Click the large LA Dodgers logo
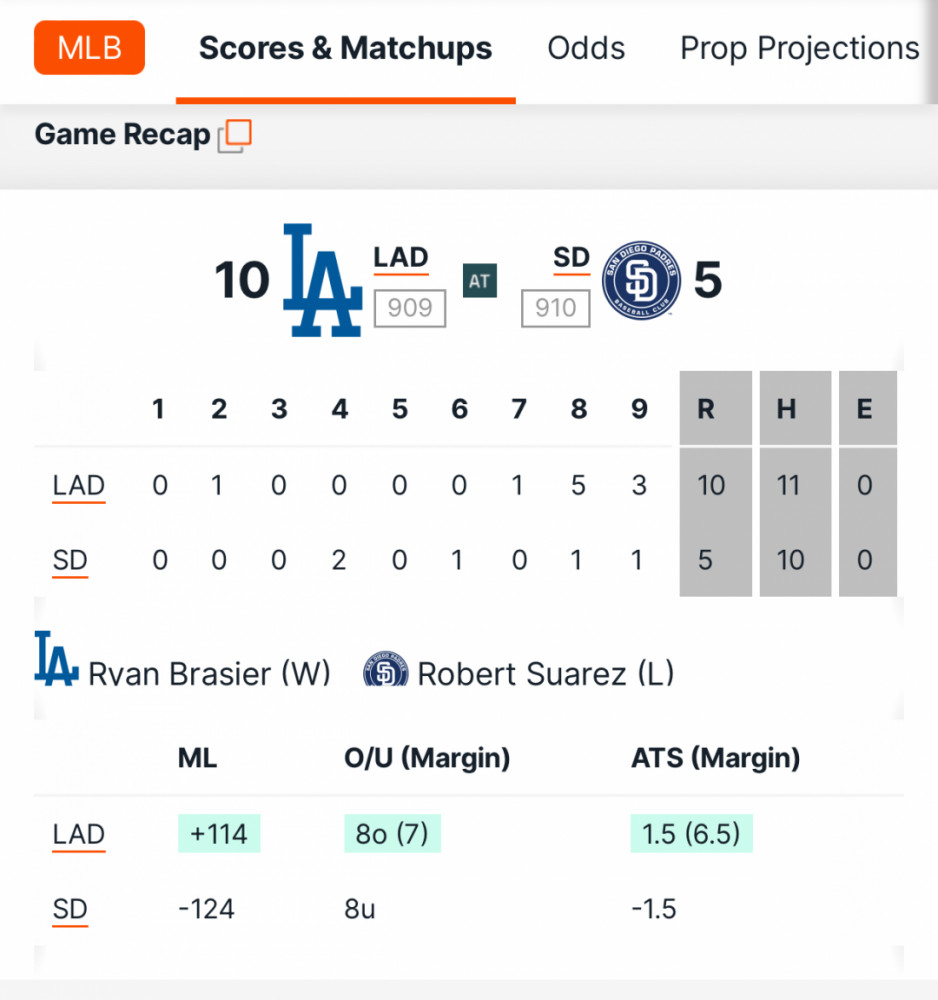Image resolution: width=938 pixels, height=1000 pixels. coord(323,280)
